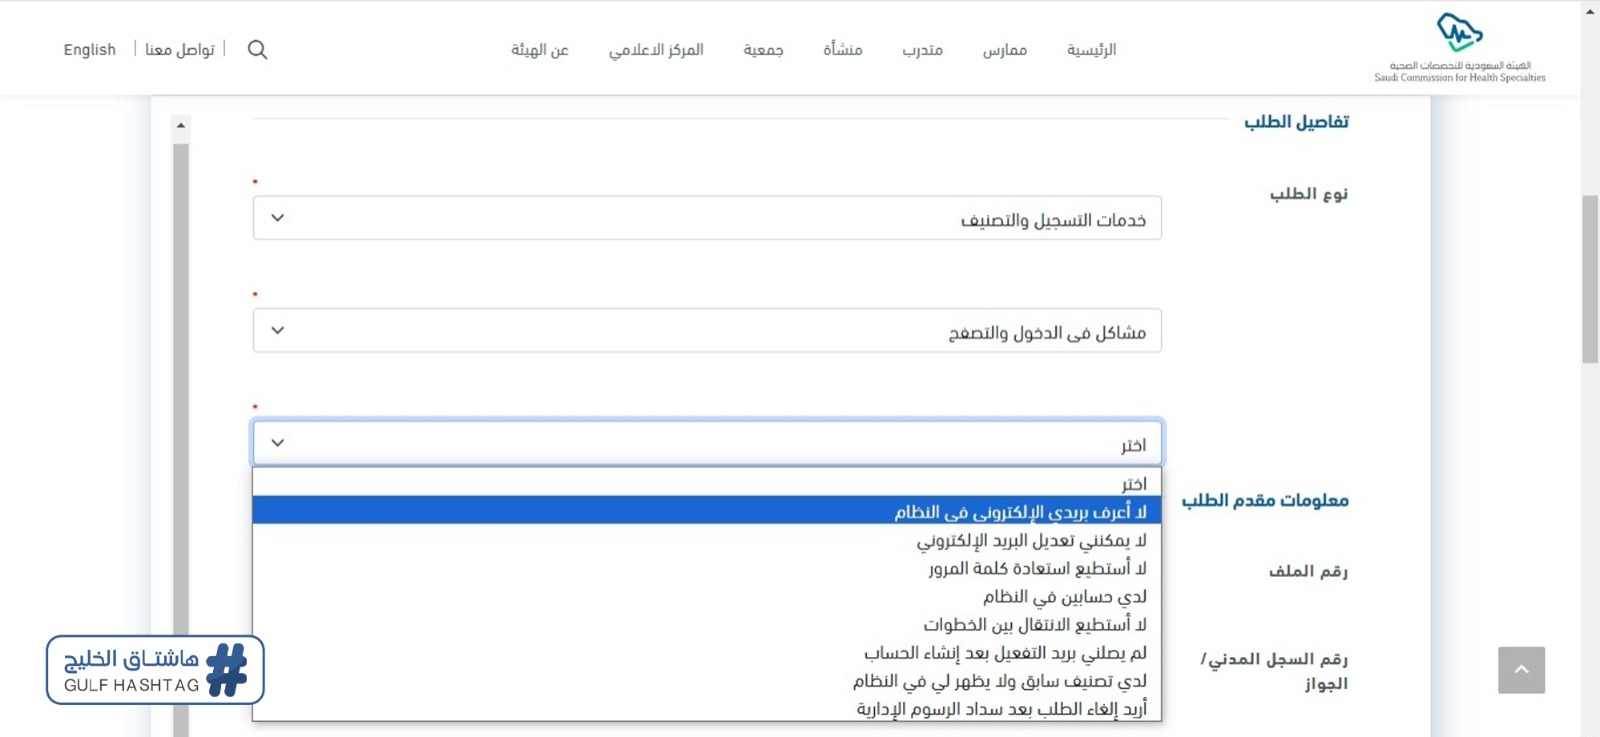
Task: Open the ممارس navigation item
Action: click(1004, 50)
